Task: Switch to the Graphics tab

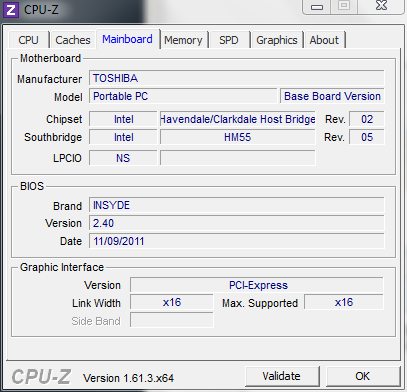Action: (277, 40)
